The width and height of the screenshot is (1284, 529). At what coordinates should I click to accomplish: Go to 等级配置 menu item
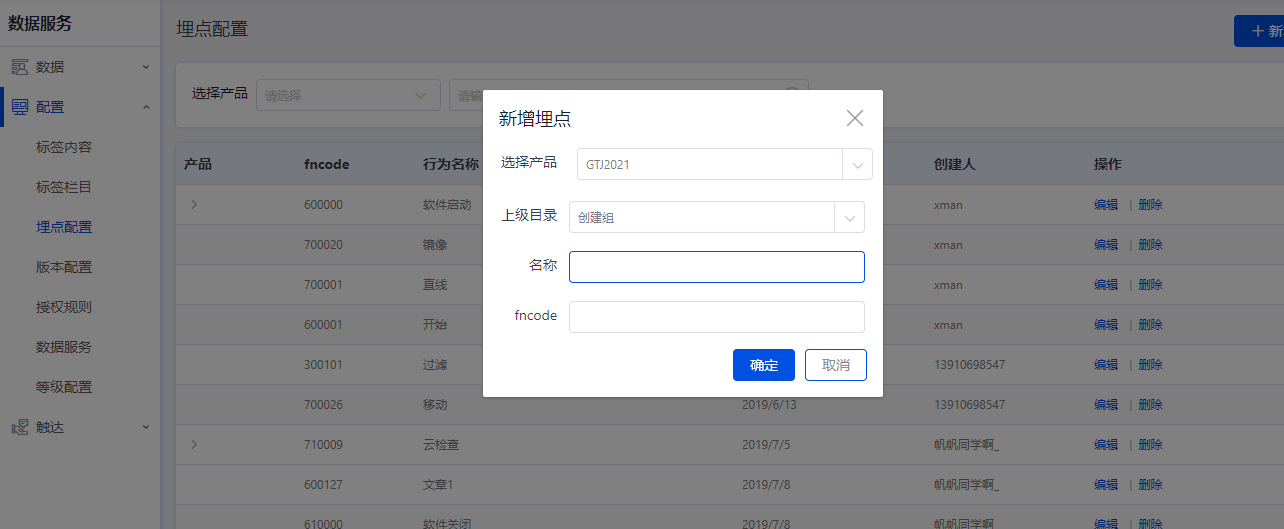(x=64, y=387)
